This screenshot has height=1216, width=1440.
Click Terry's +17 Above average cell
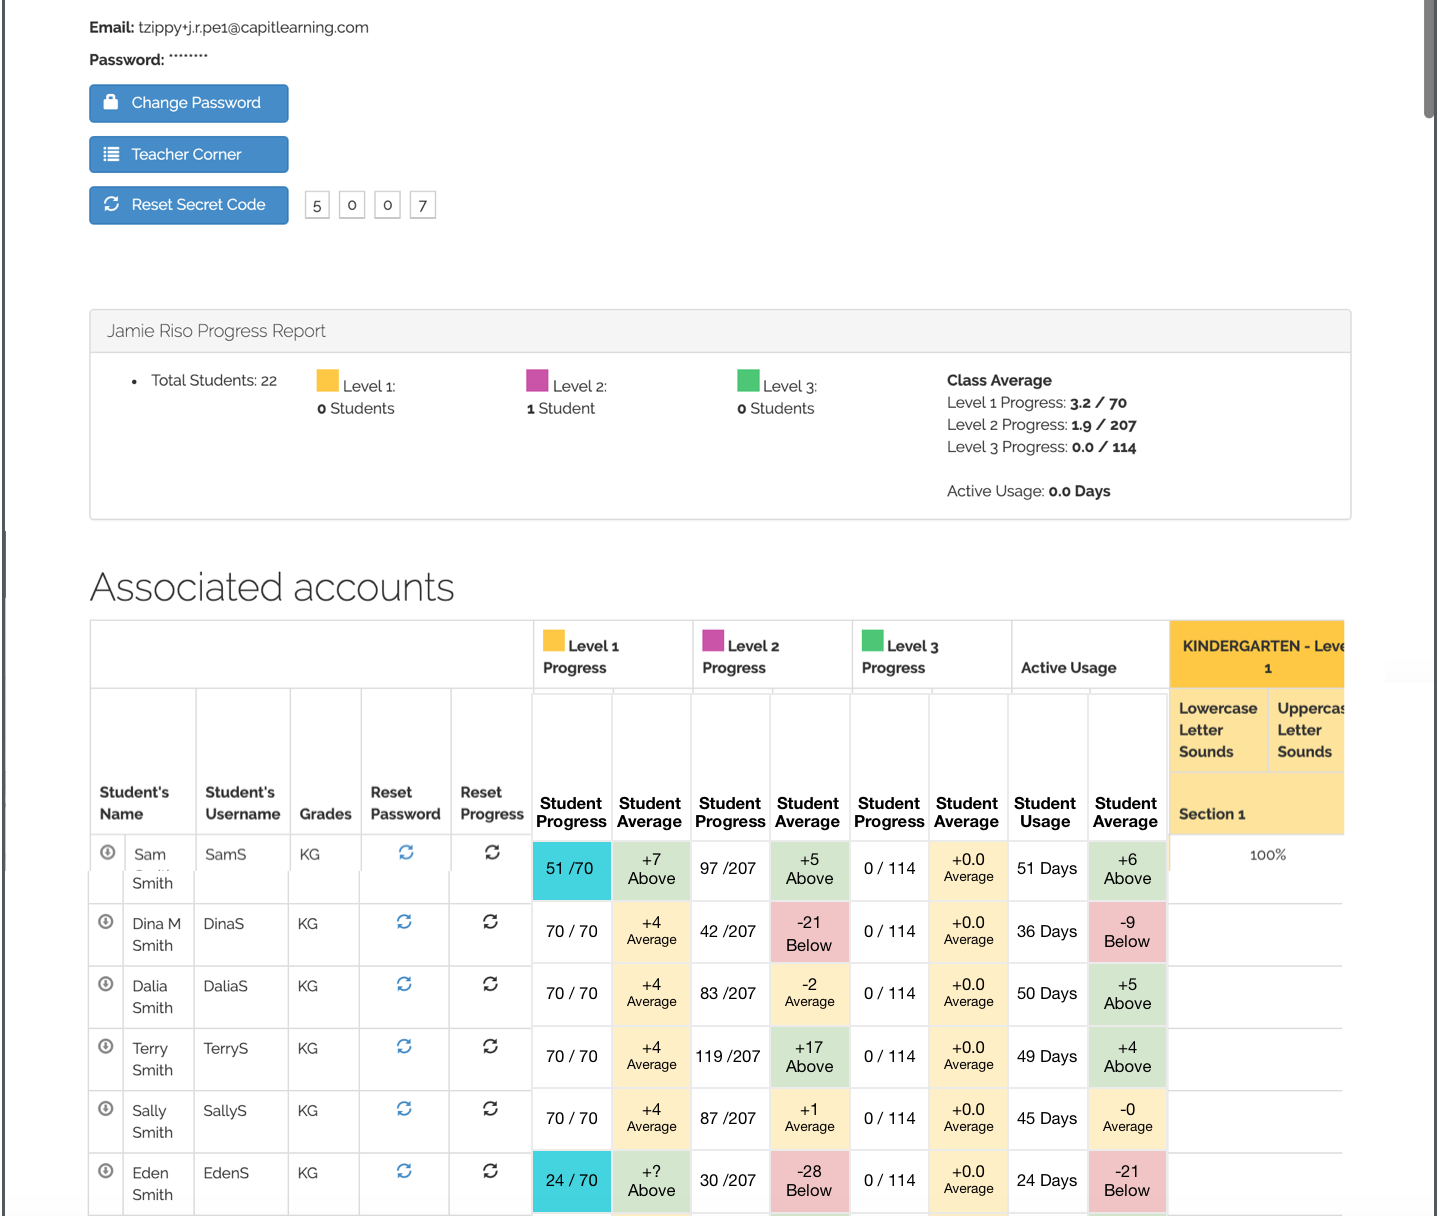click(809, 1057)
